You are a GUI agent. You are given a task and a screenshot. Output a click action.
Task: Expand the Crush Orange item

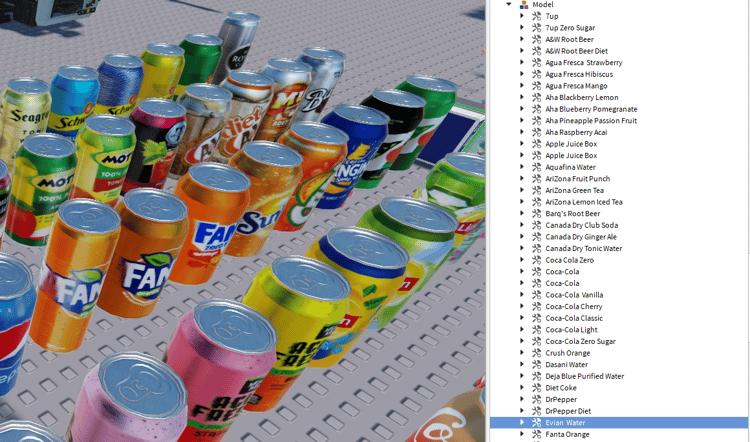[x=522, y=353]
